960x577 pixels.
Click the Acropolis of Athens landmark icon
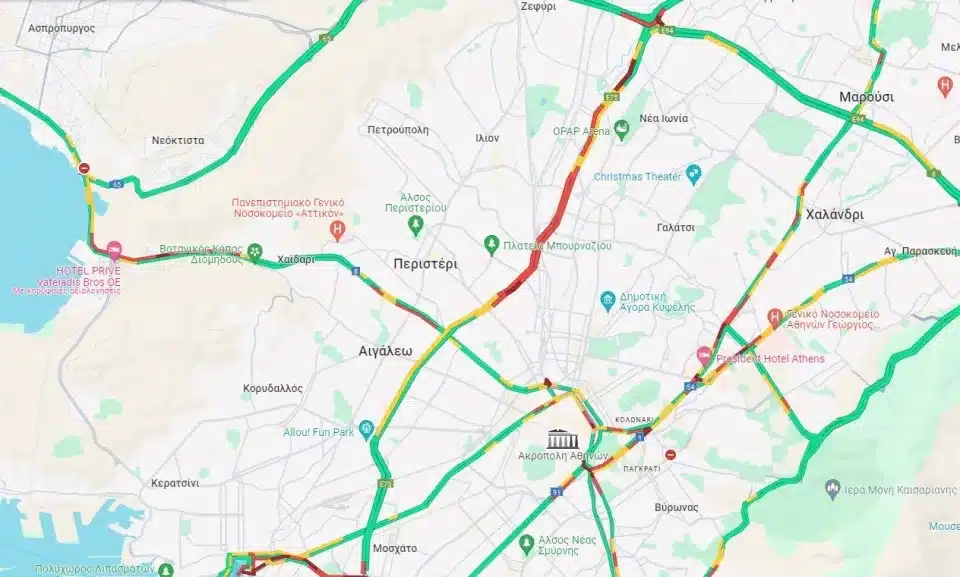559,439
